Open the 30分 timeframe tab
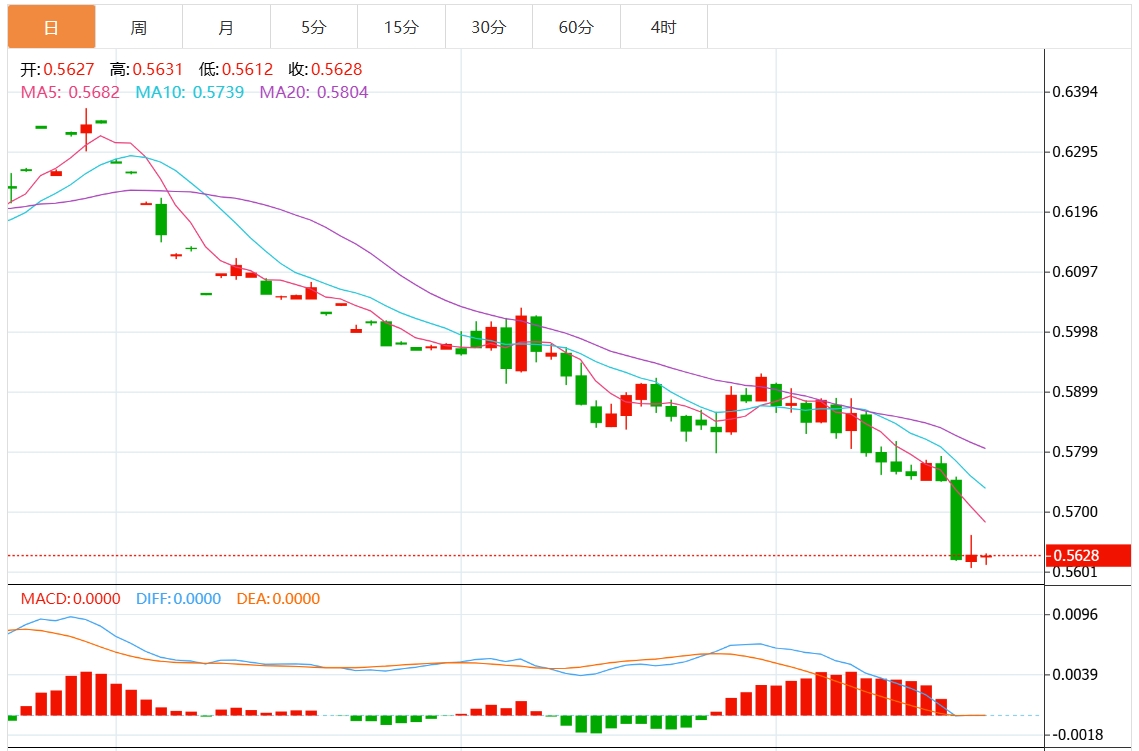This screenshot has height=751, width=1139. (489, 27)
